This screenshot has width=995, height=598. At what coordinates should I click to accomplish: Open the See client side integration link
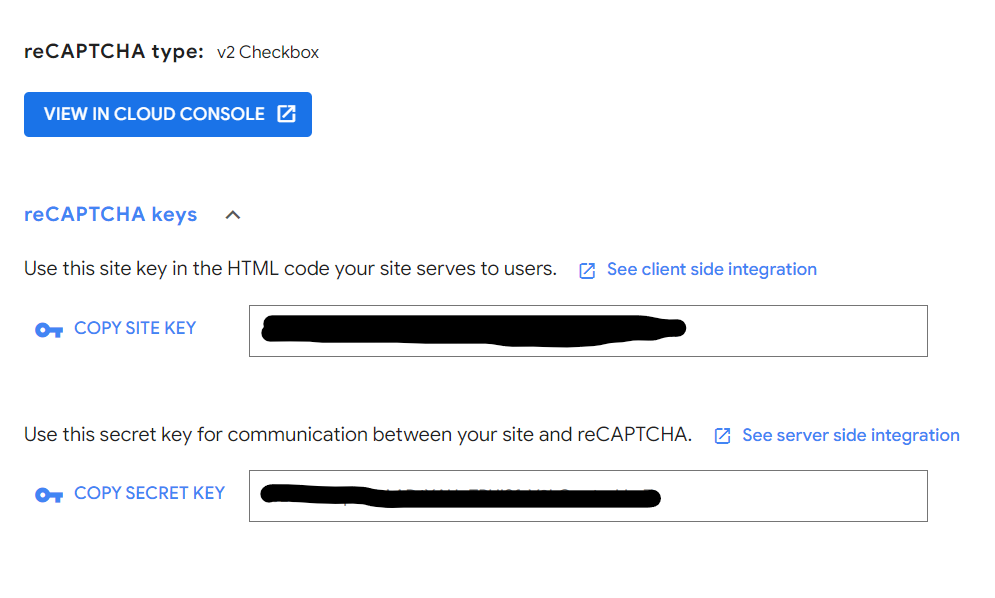point(711,269)
